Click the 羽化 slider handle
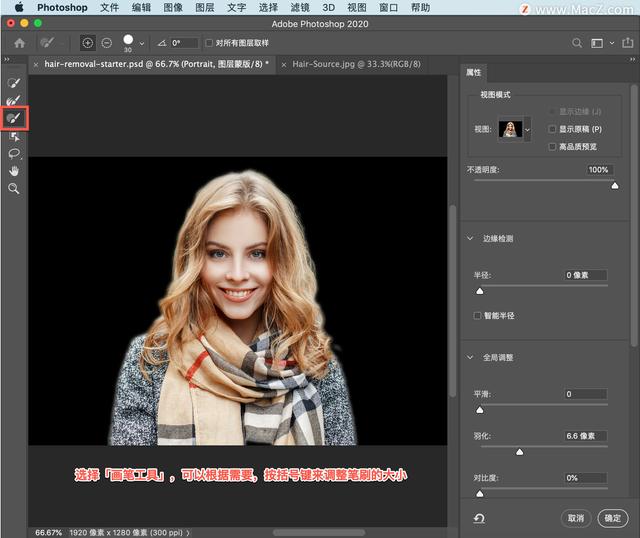Image resolution: width=640 pixels, height=538 pixels. (x=520, y=451)
